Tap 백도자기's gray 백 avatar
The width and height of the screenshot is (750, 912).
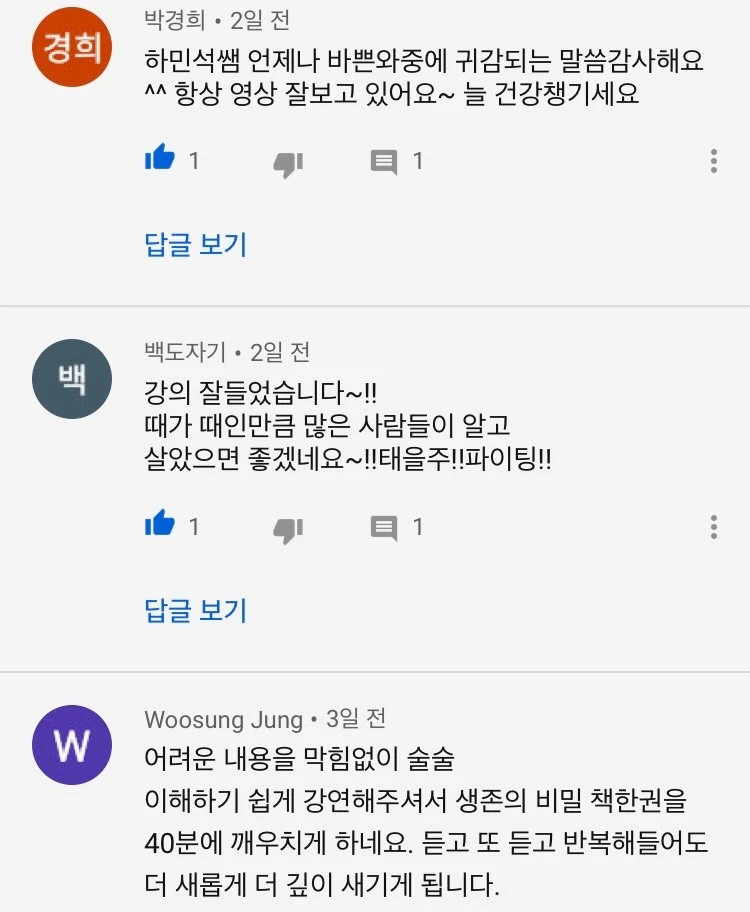pos(72,379)
